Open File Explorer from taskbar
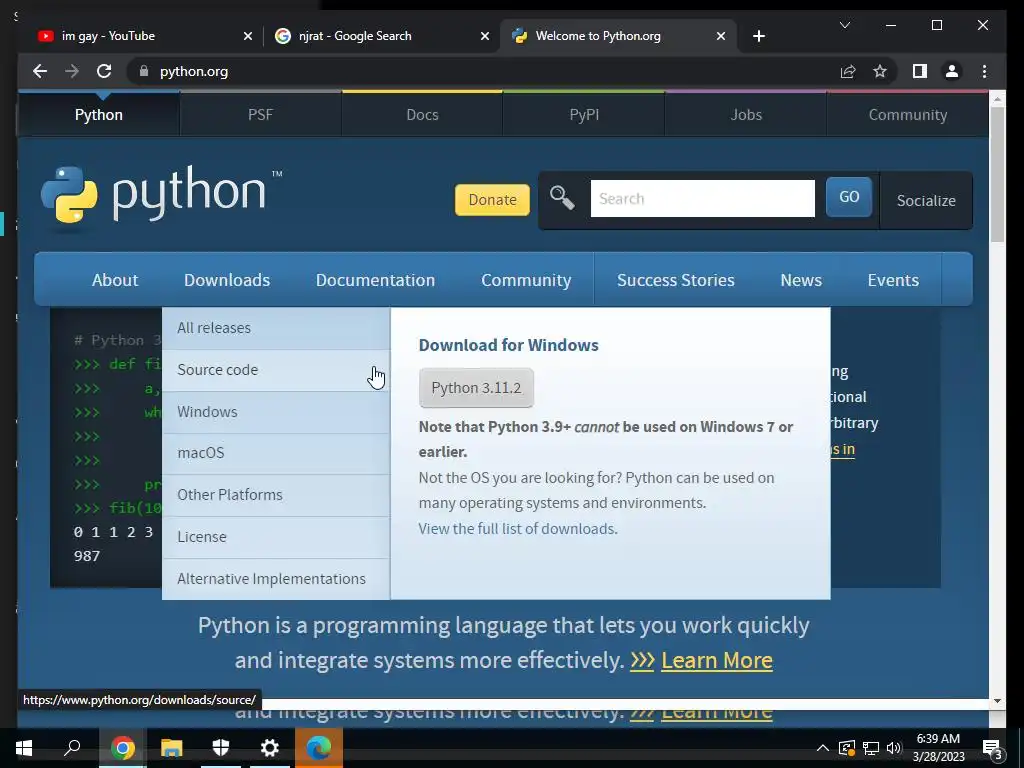Viewport: 1024px width, 768px height. (172, 748)
